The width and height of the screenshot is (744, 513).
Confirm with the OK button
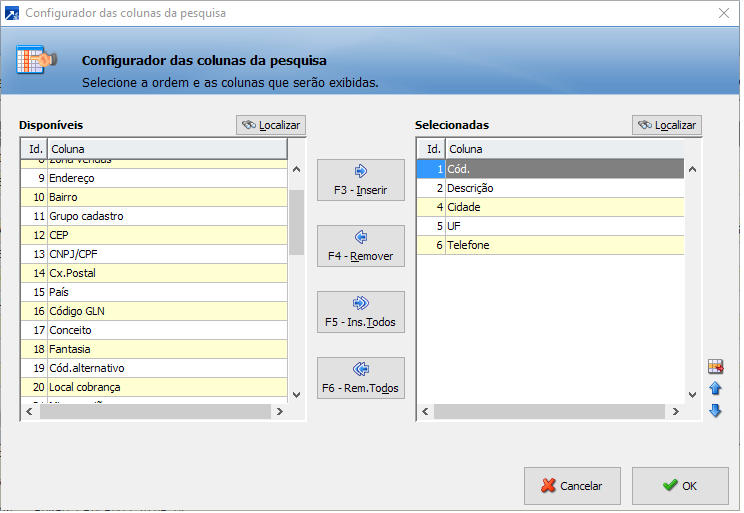pyautogui.click(x=680, y=486)
